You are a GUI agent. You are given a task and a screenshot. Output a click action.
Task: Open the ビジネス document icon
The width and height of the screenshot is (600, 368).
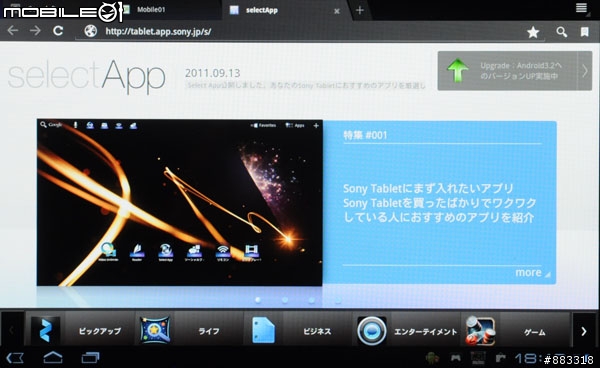pyautogui.click(x=263, y=330)
